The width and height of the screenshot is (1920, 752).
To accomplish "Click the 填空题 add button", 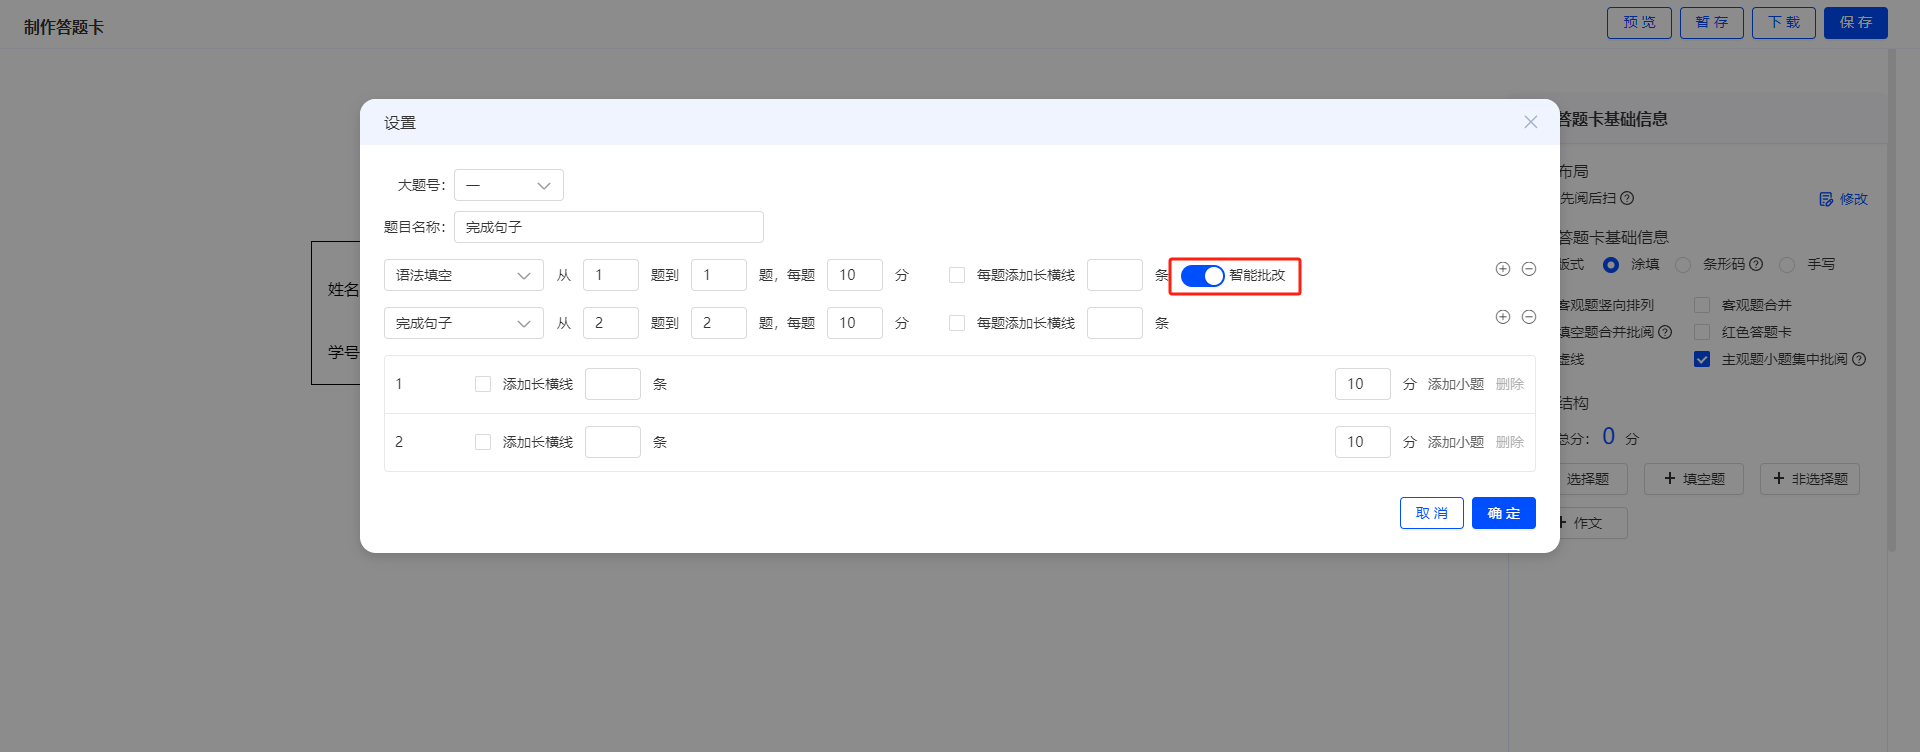I will tap(1694, 479).
